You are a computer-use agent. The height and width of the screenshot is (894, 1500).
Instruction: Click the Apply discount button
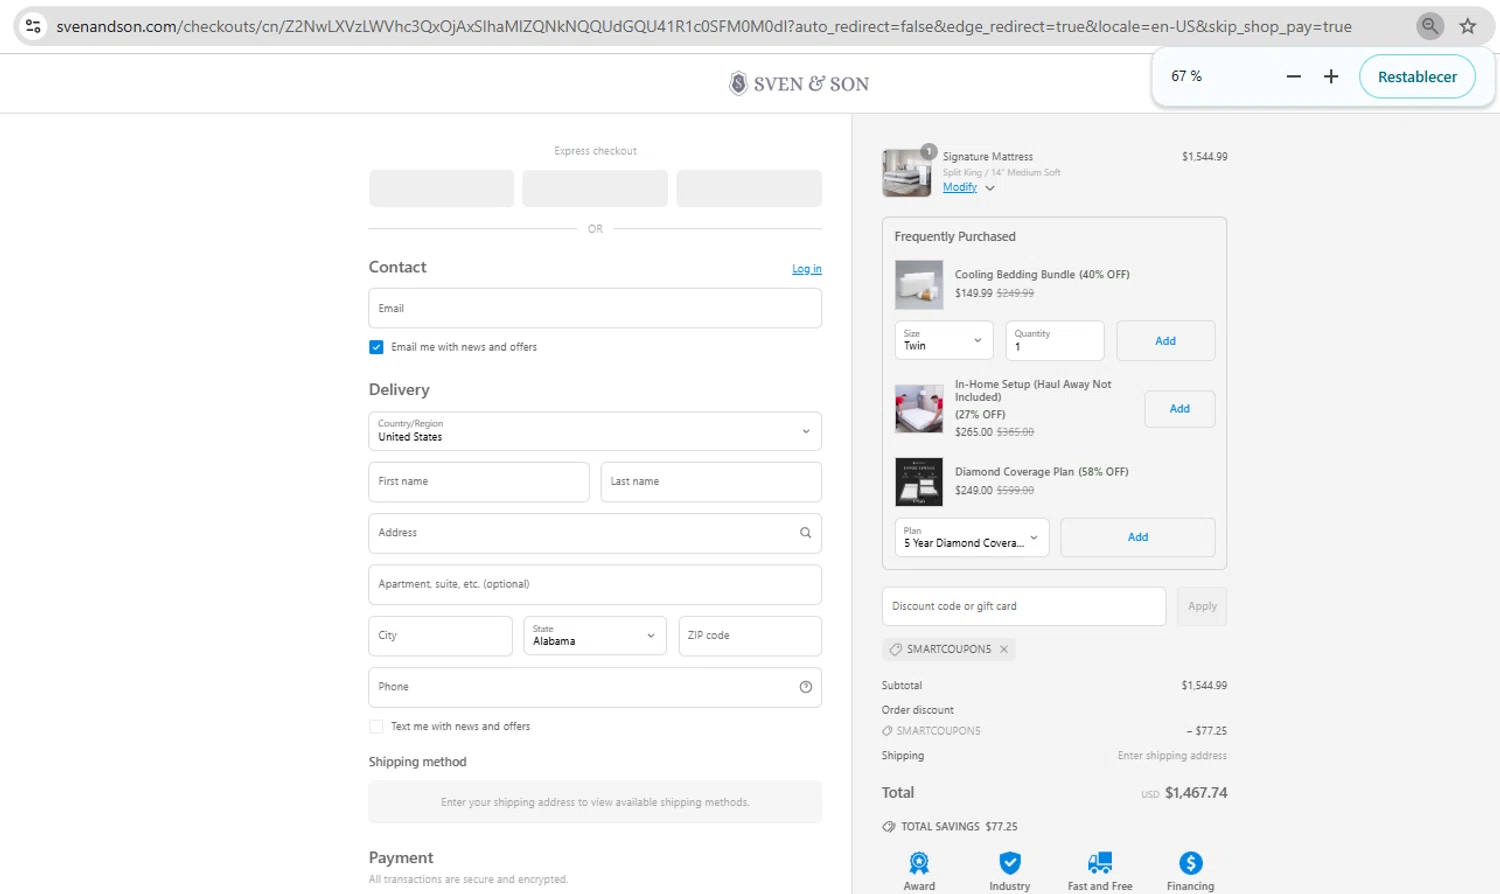(x=1202, y=607)
